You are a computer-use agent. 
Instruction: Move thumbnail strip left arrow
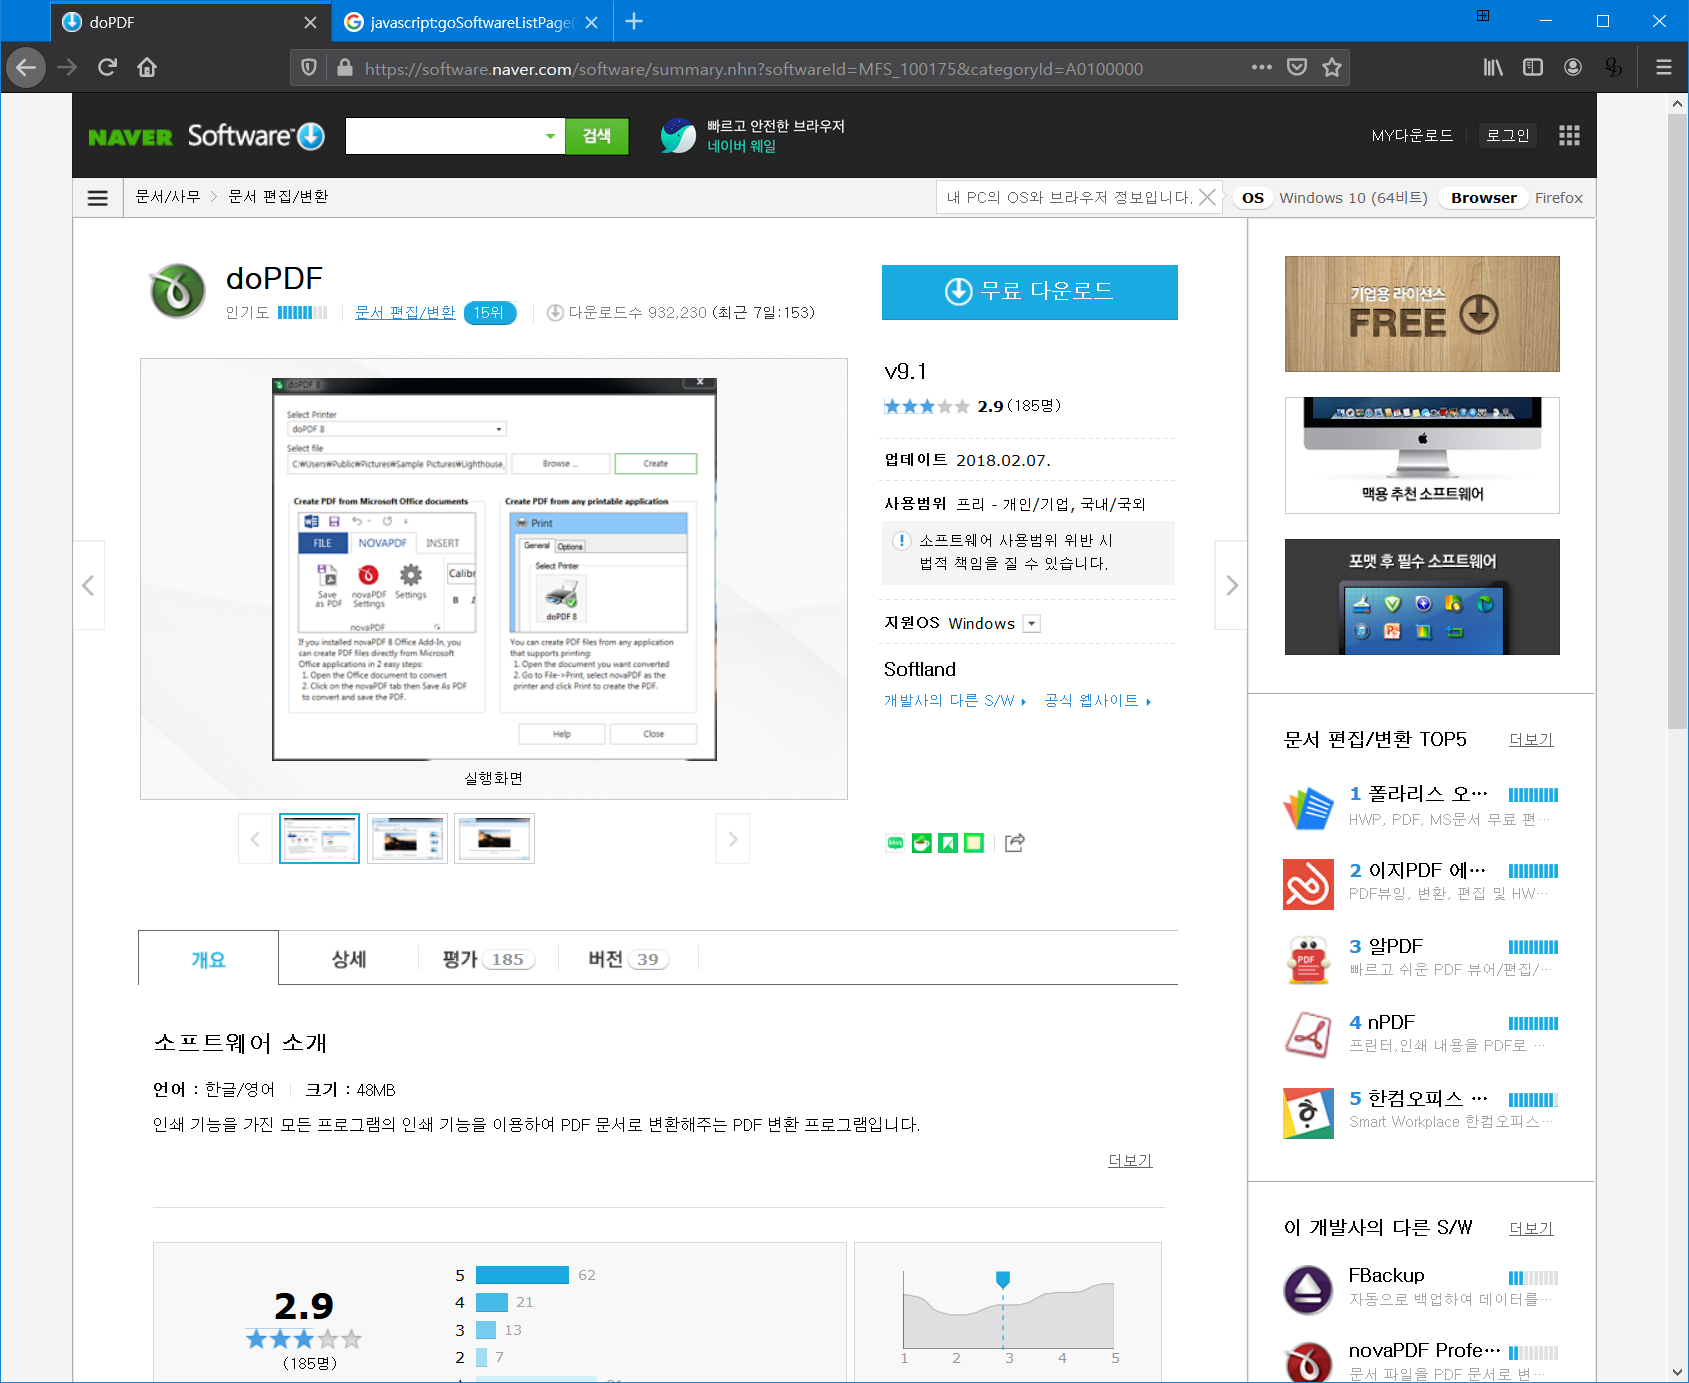coord(255,839)
